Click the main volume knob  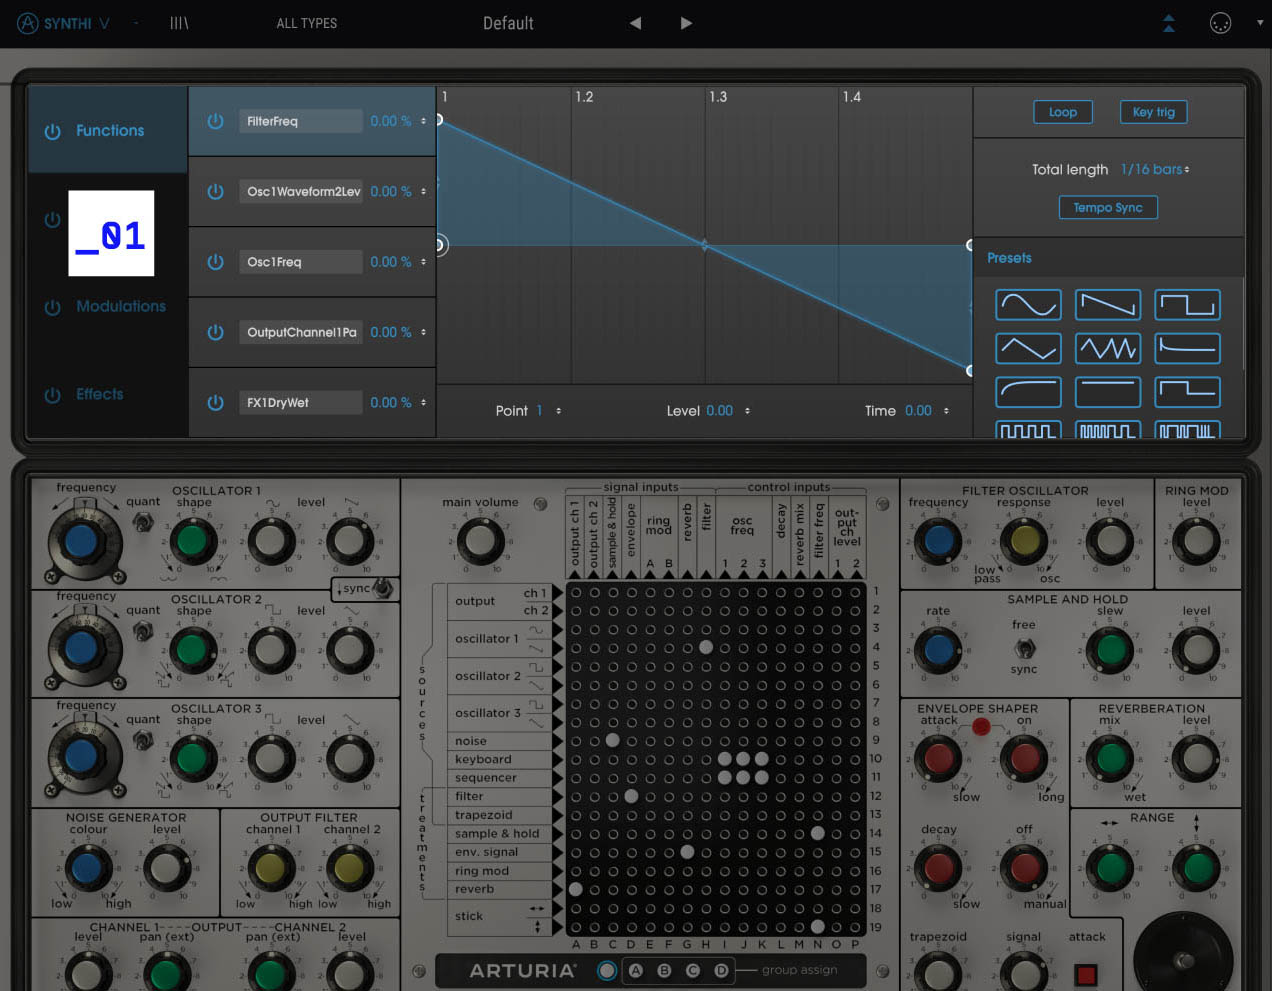480,541
